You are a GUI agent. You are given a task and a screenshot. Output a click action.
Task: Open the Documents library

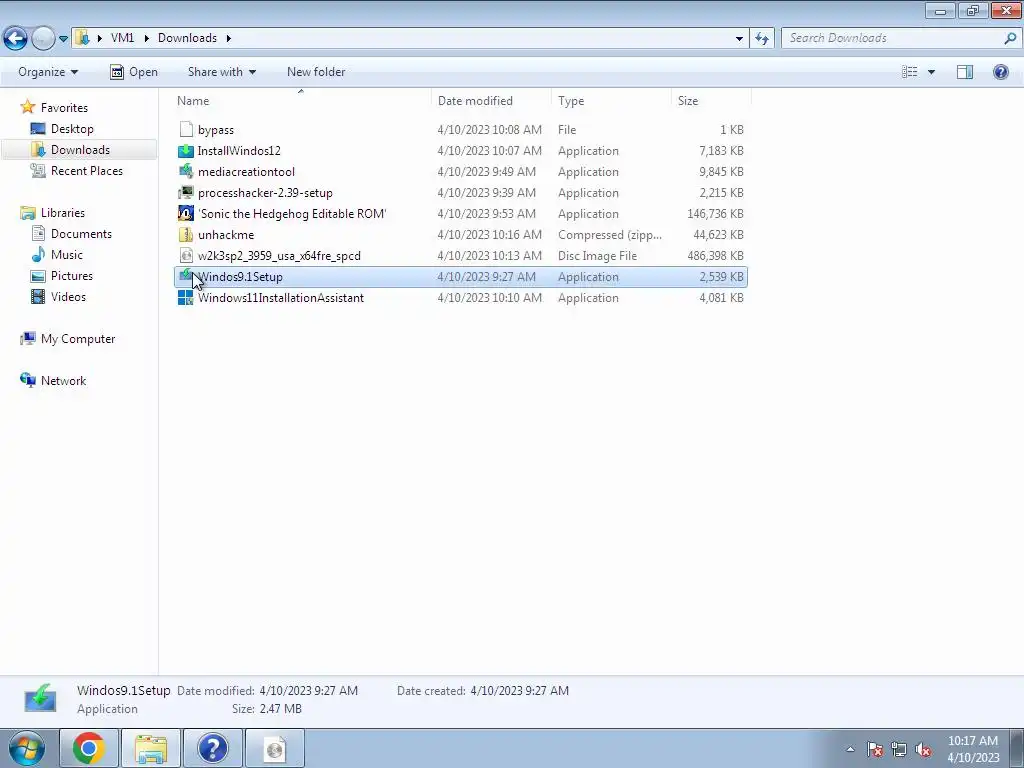tap(81, 234)
